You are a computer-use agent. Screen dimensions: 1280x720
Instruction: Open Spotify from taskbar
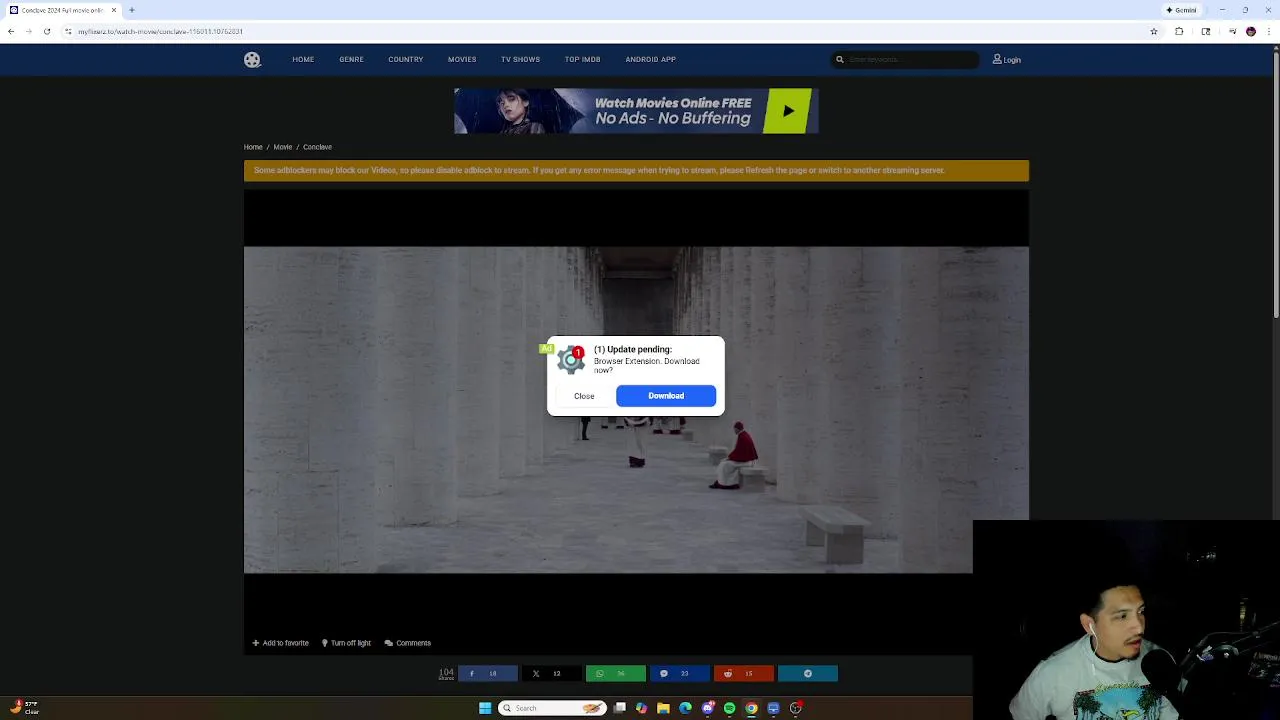click(729, 708)
